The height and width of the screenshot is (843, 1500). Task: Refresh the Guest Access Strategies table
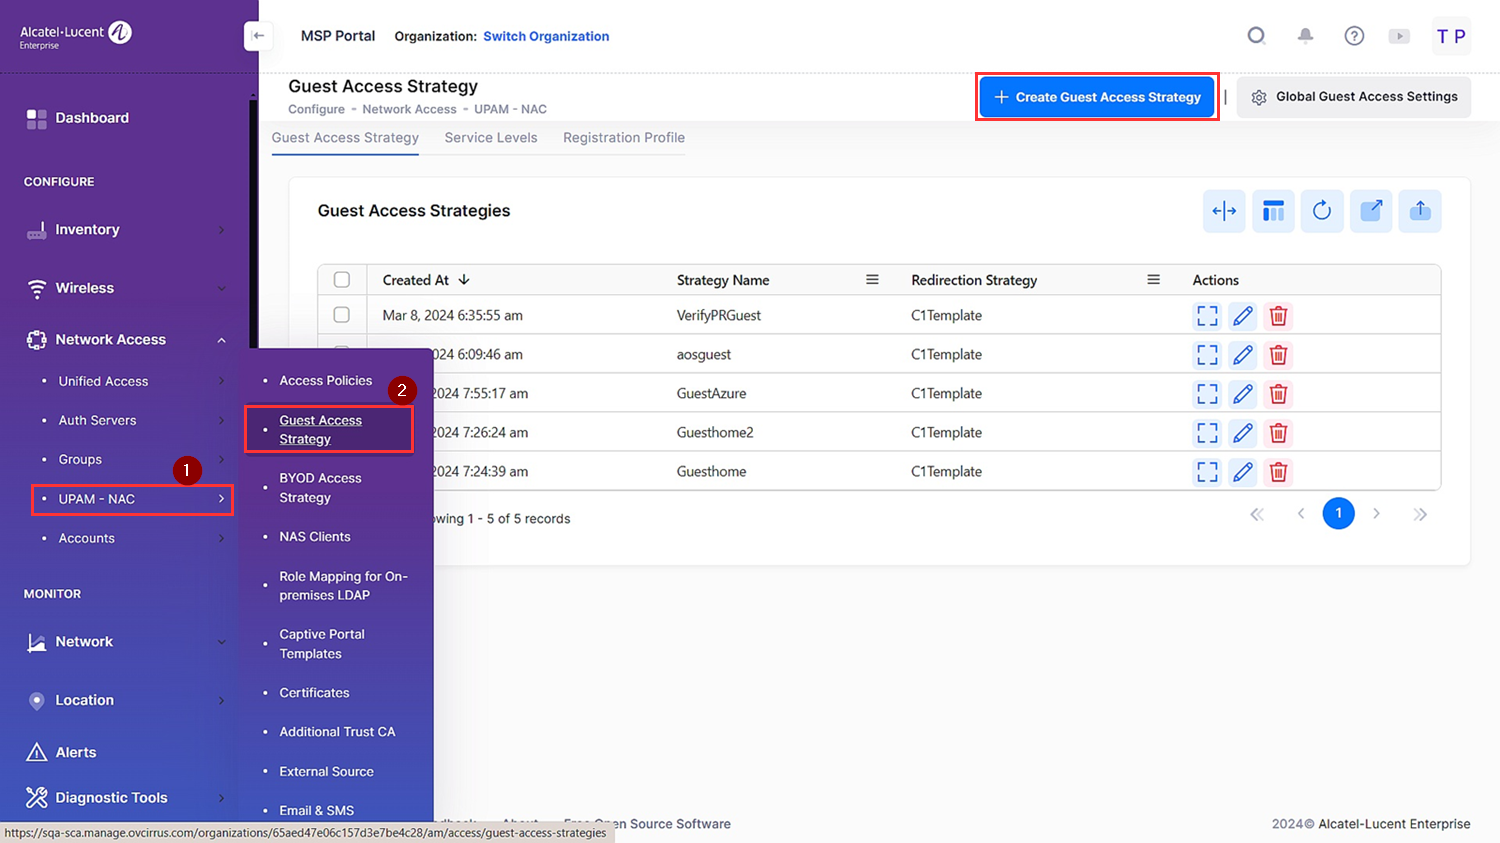[x=1322, y=211]
